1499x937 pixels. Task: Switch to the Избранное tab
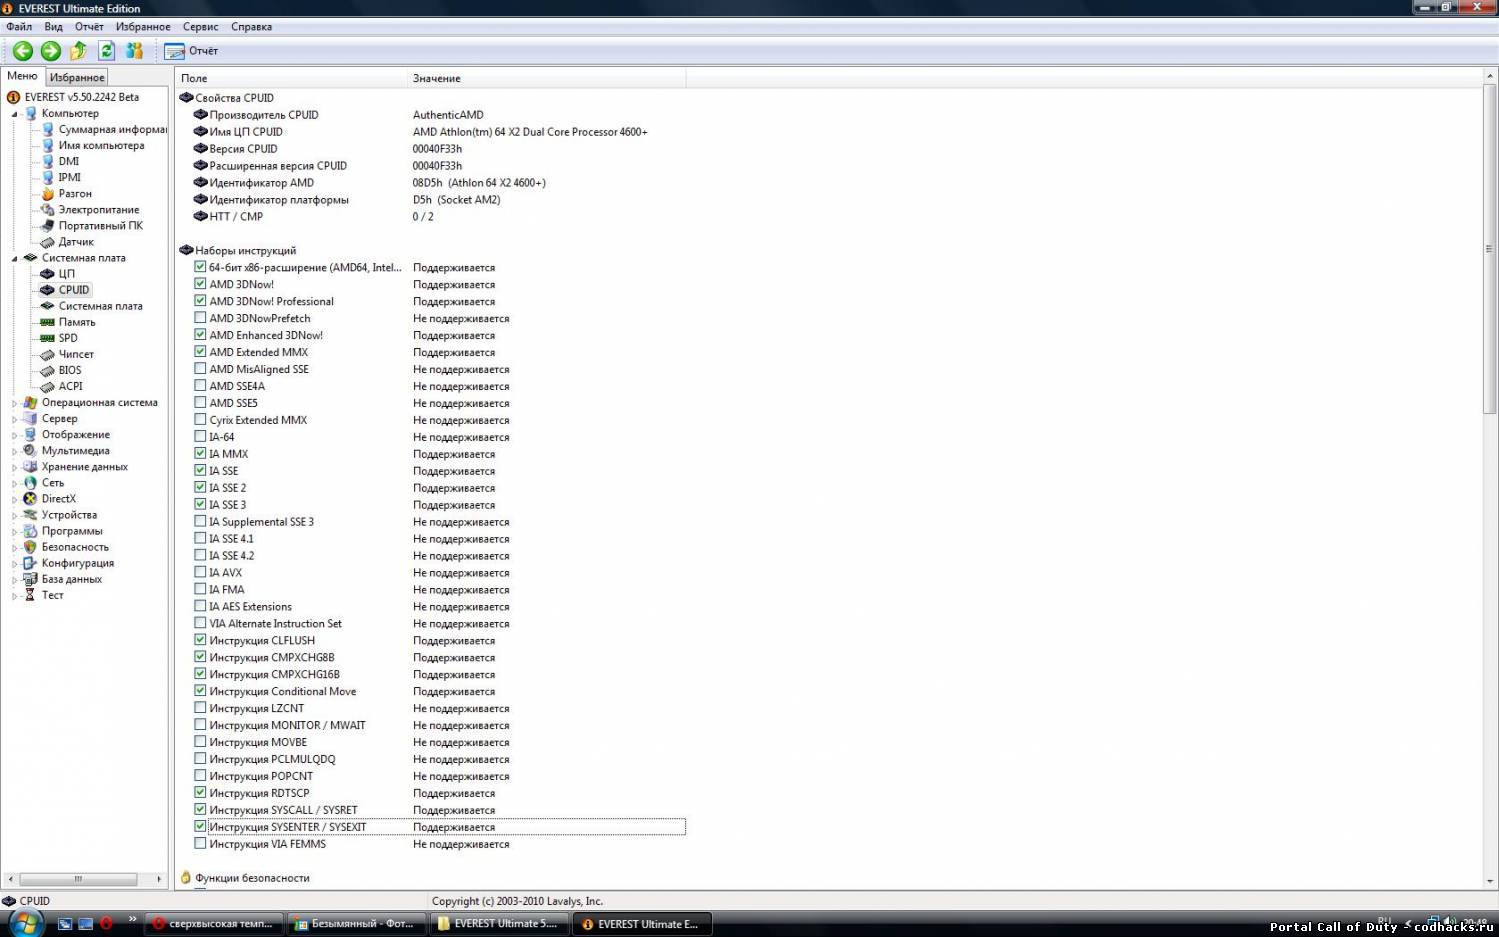click(x=77, y=77)
